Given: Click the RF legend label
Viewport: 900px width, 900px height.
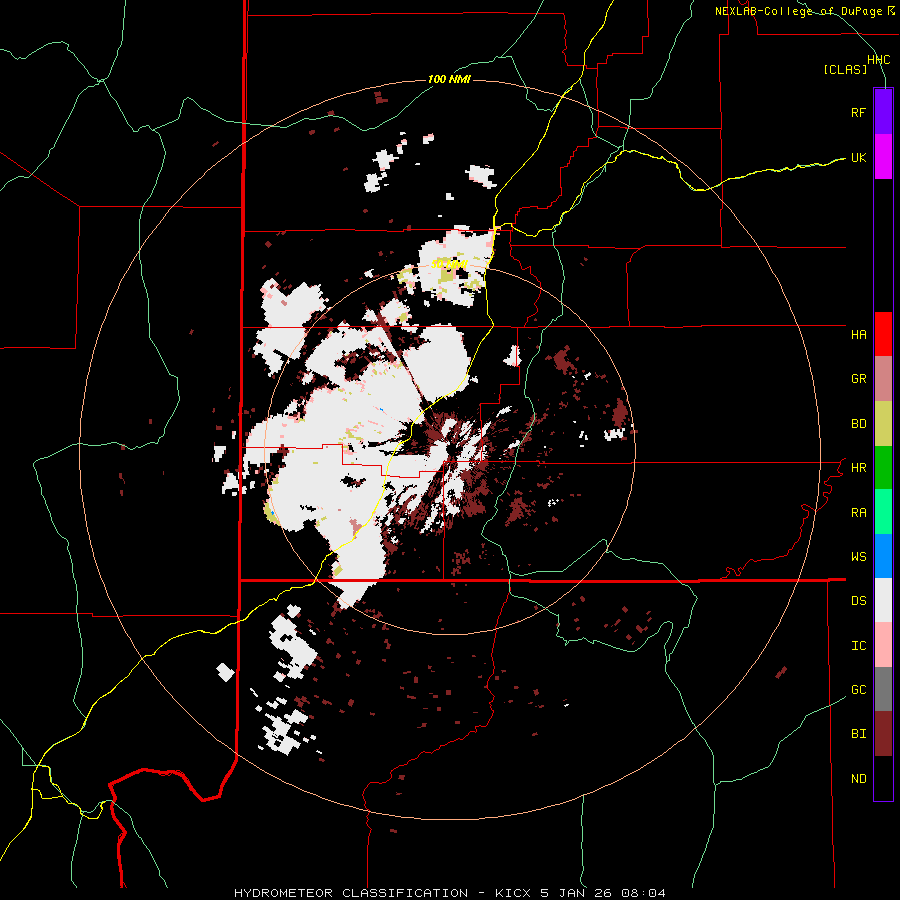Looking at the screenshot, I should [x=858, y=113].
